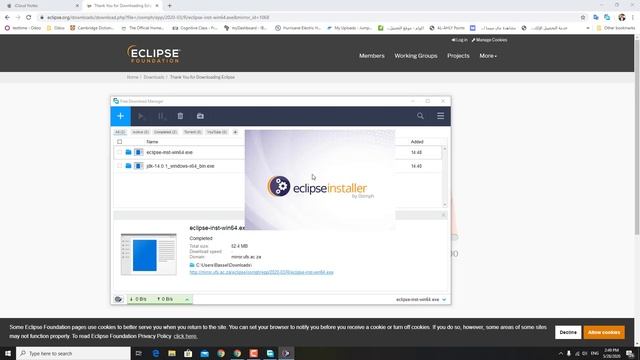Click the Eclipse Foundation logo
Viewport: 640px width, 360px height.
pos(153,54)
